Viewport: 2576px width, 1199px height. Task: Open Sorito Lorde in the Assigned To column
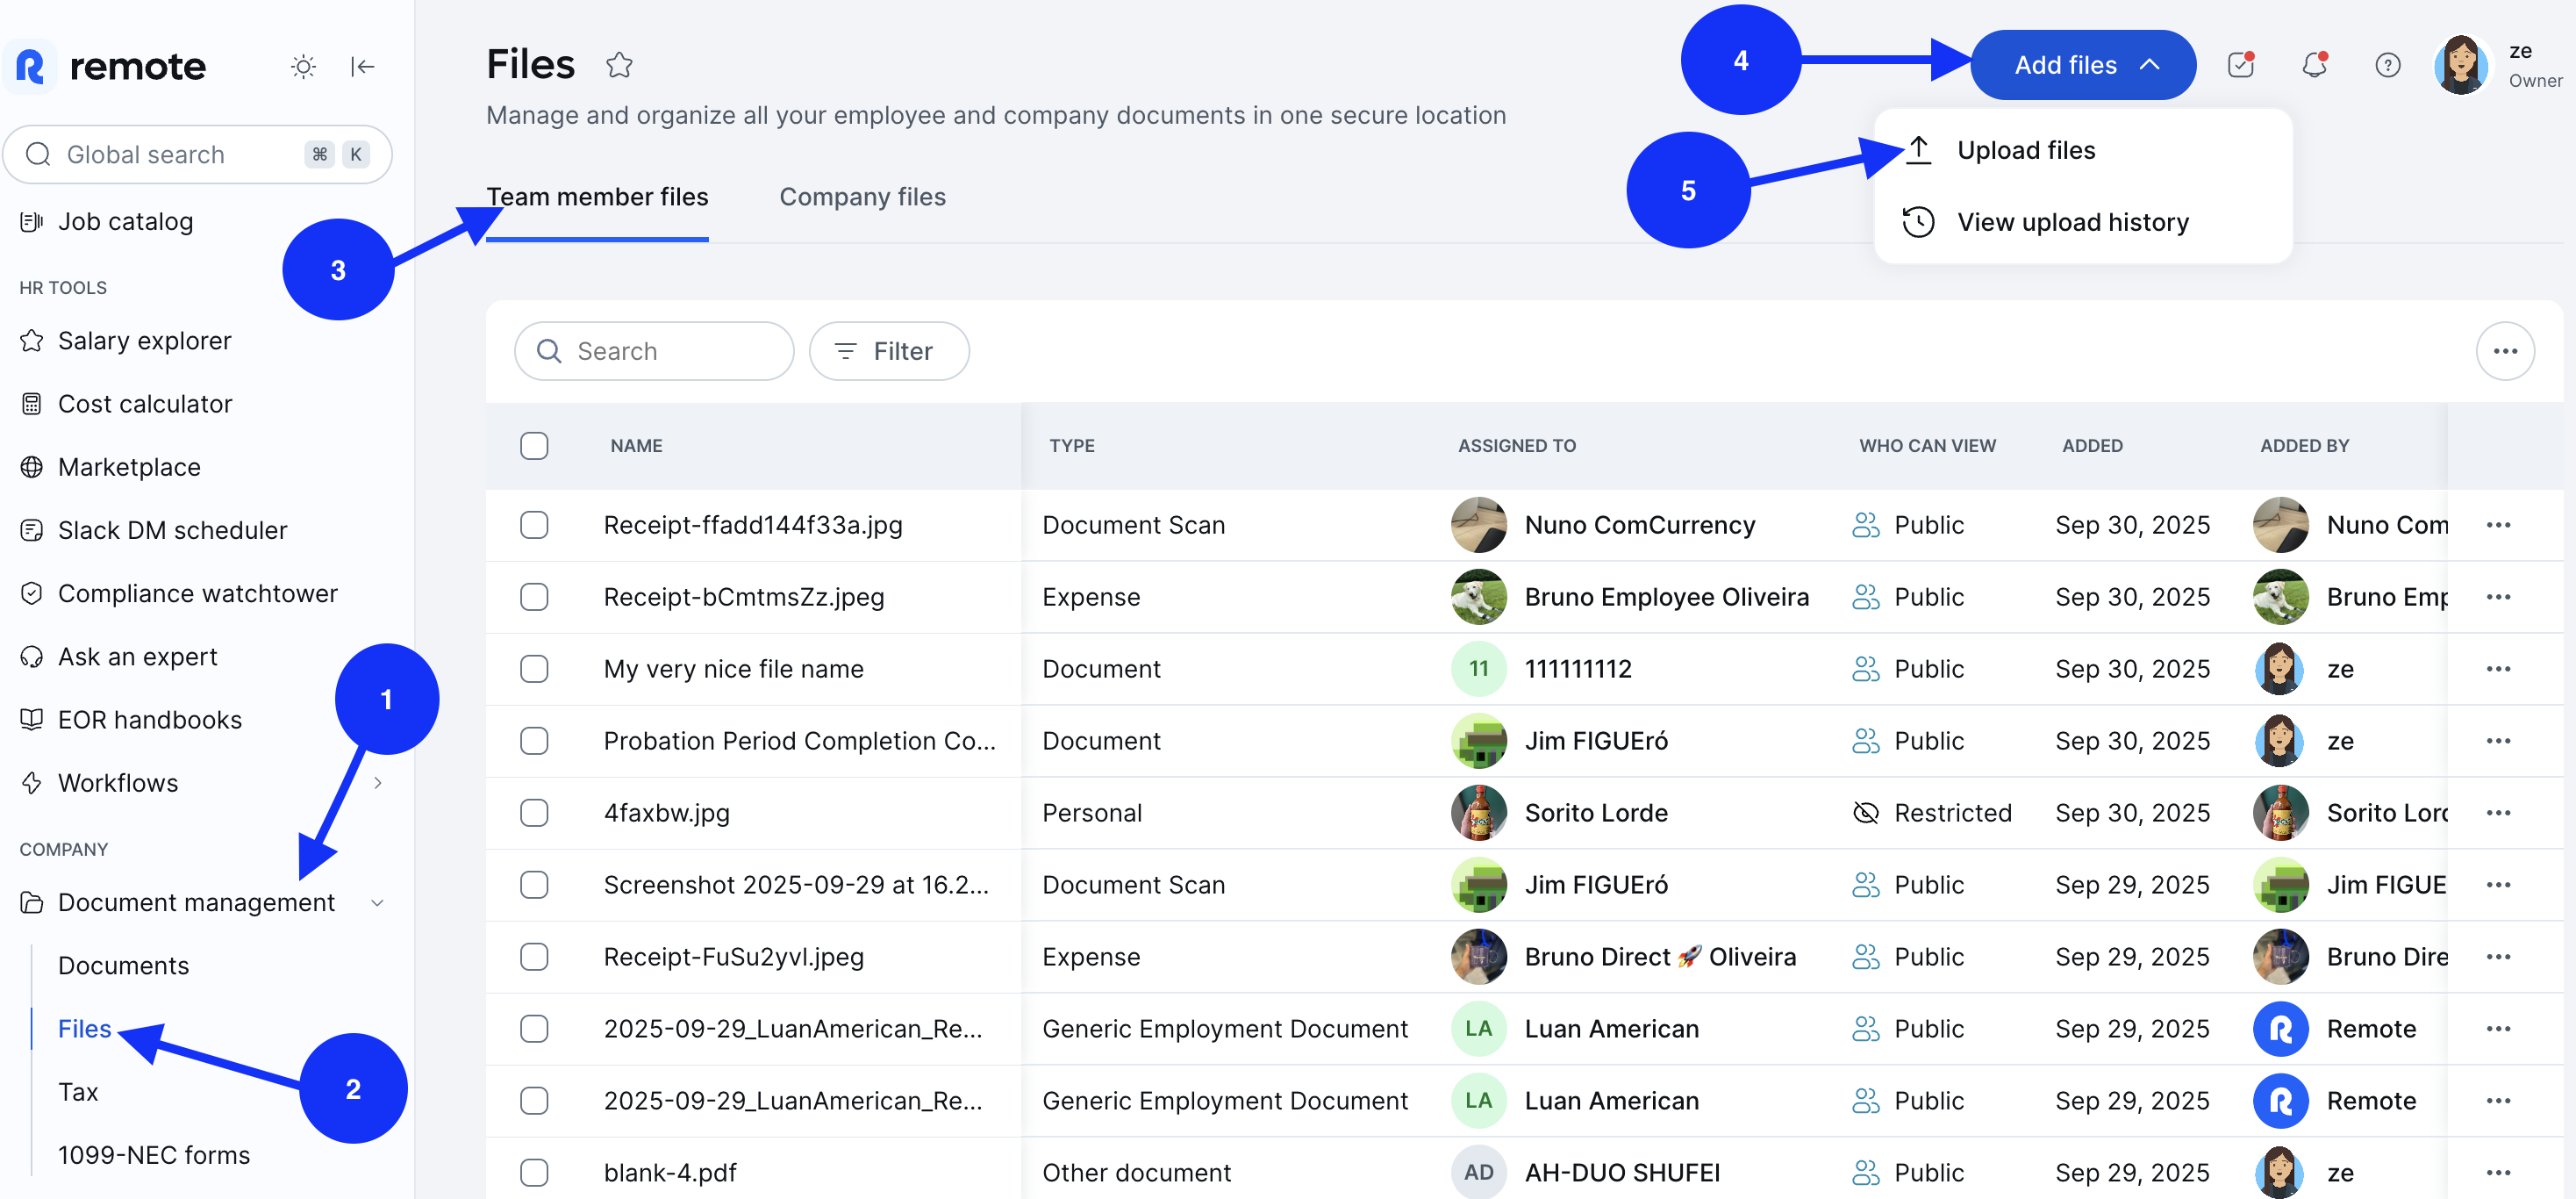[1595, 813]
